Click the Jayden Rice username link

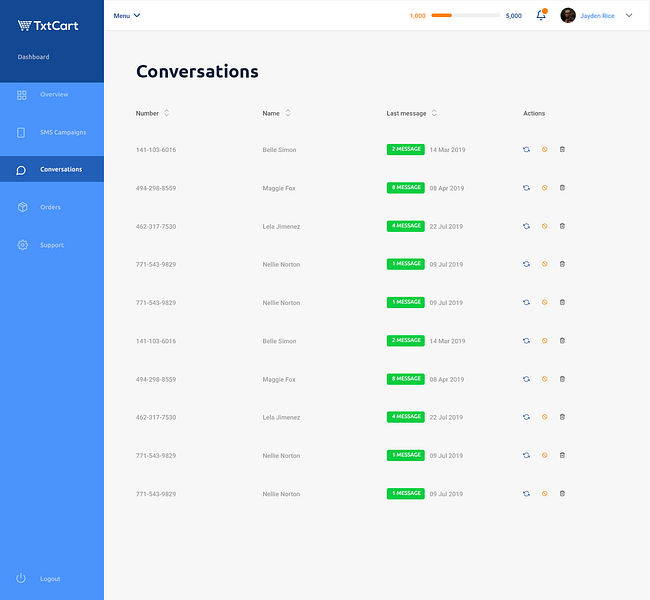pos(597,16)
